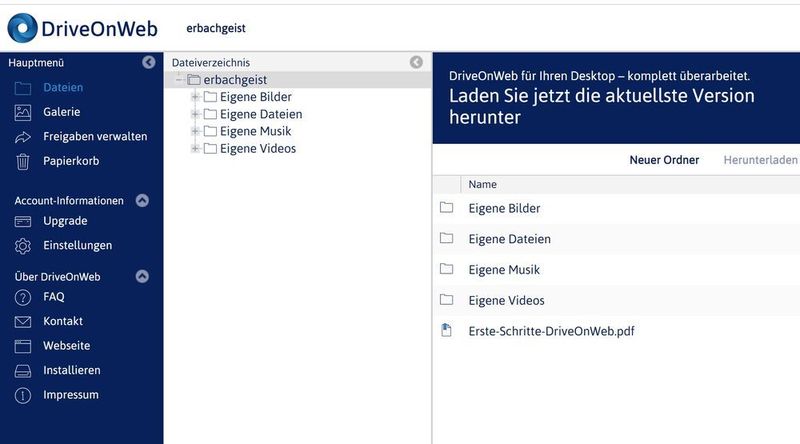Image resolution: width=800 pixels, height=444 pixels.
Task: Collapse the Hauptmenü sidebar with arrow button
Action: click(148, 62)
